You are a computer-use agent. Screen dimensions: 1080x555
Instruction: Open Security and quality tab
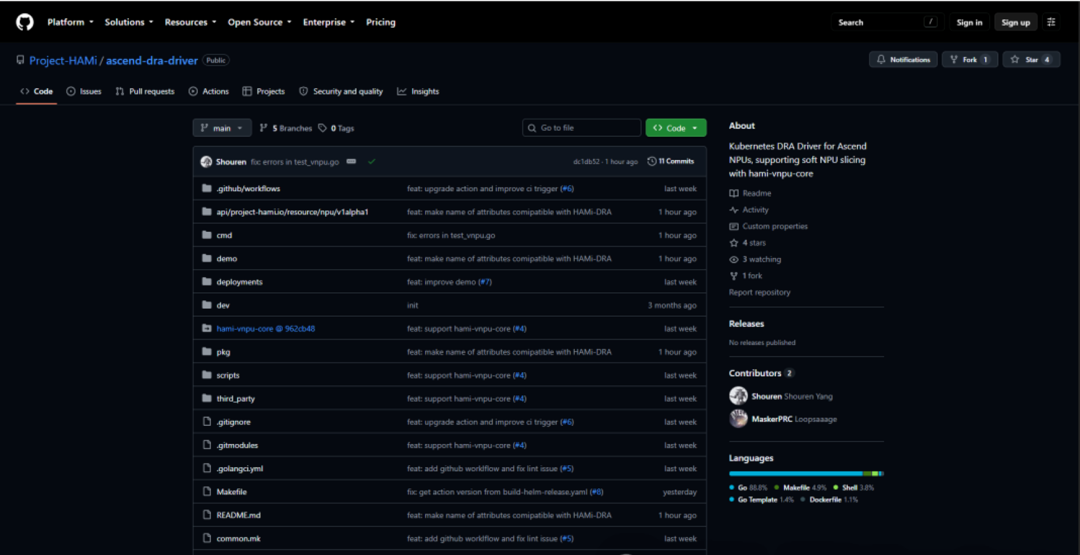(x=340, y=92)
